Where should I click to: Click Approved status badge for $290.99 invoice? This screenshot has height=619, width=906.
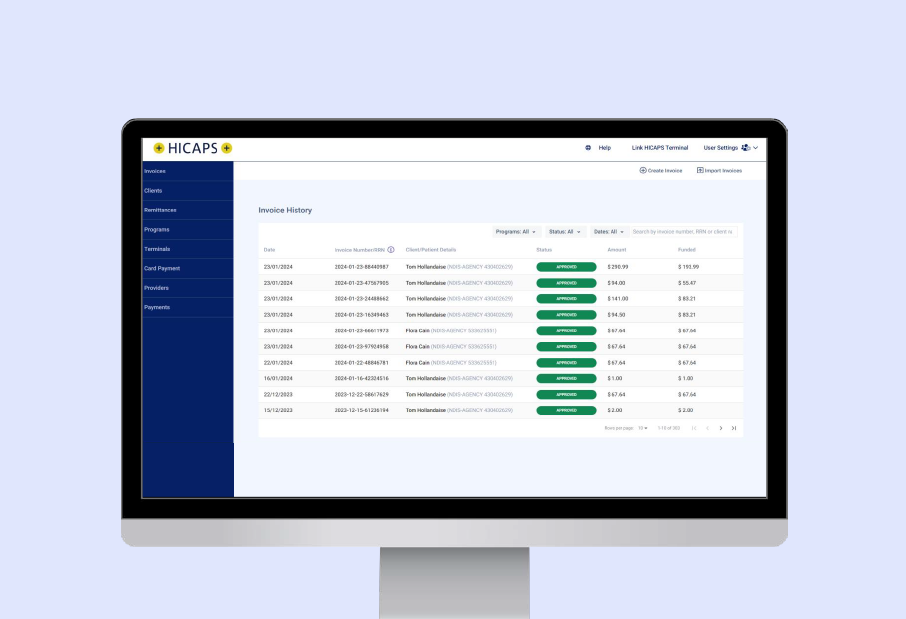click(x=566, y=267)
